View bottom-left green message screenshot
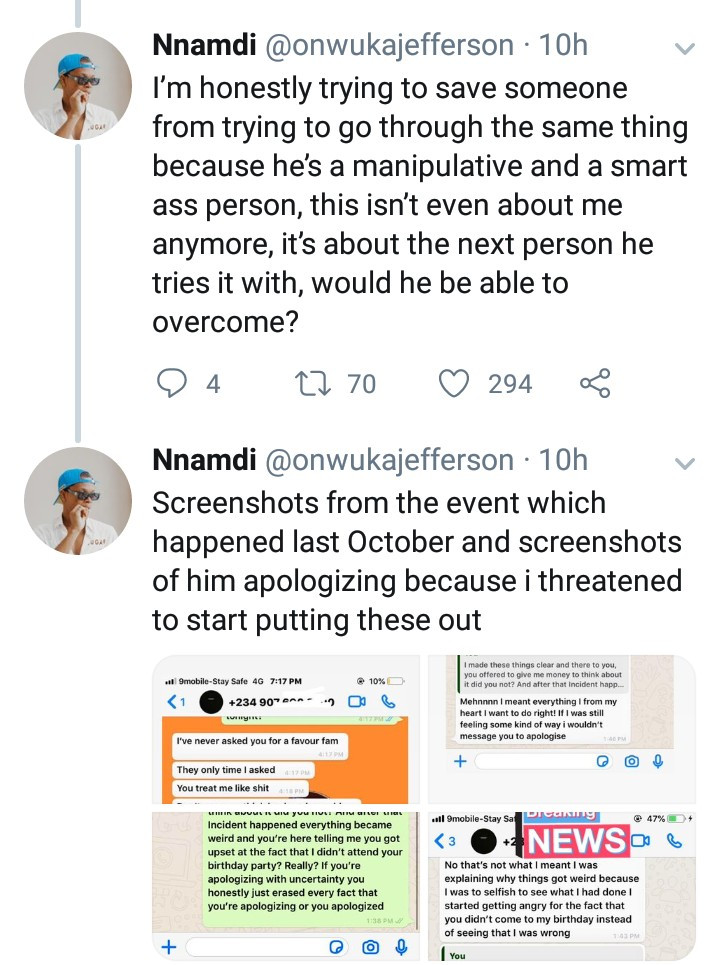This screenshot has height=965, width=720. point(286,886)
